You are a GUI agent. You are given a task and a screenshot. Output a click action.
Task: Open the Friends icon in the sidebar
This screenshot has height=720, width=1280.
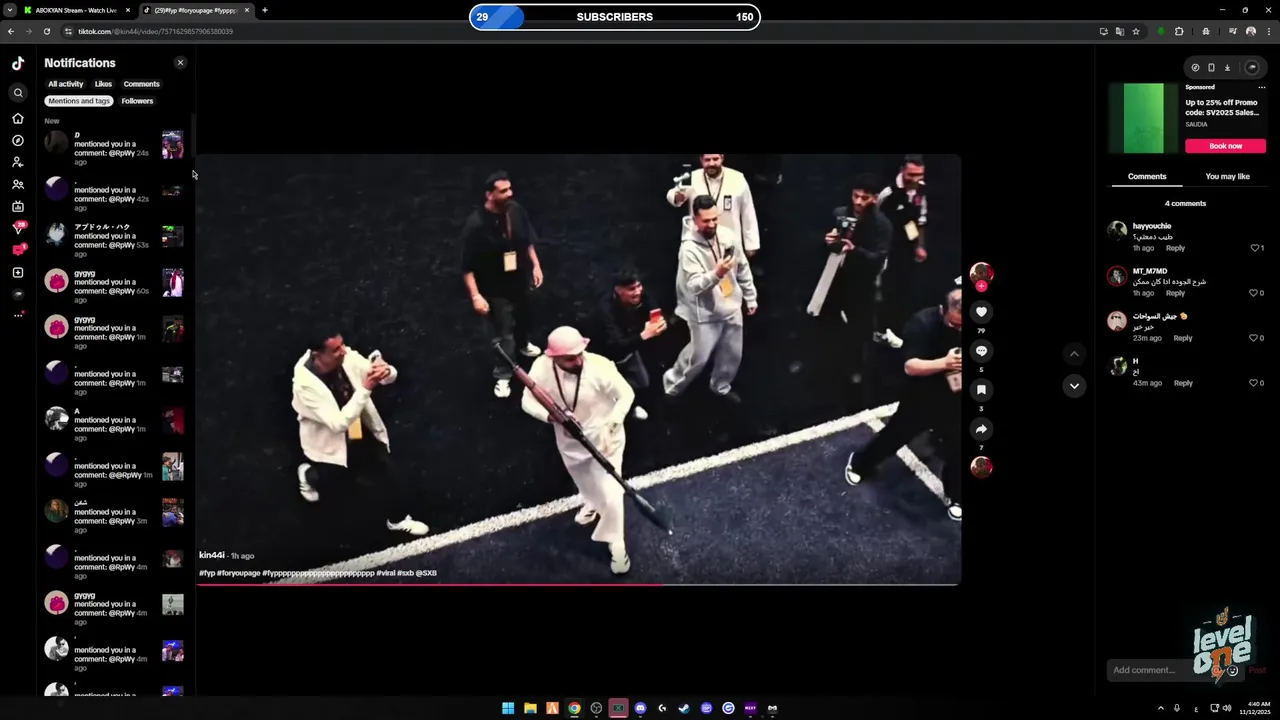coord(18,185)
